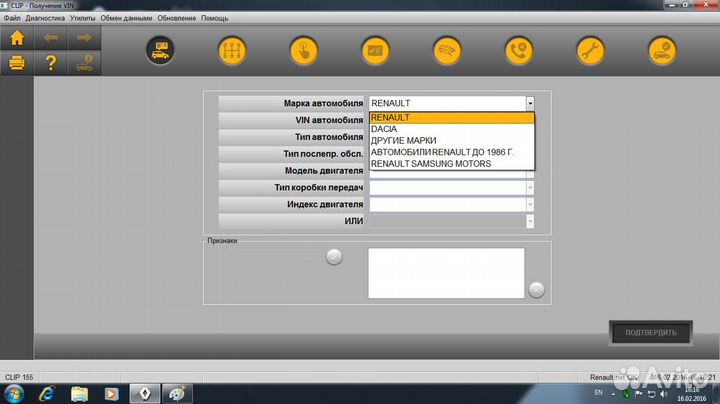Select the gearbox shifter round icon

click(231, 49)
